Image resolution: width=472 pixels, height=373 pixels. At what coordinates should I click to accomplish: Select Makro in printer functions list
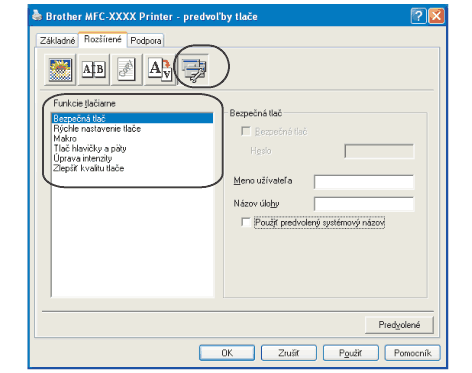pos(65,138)
